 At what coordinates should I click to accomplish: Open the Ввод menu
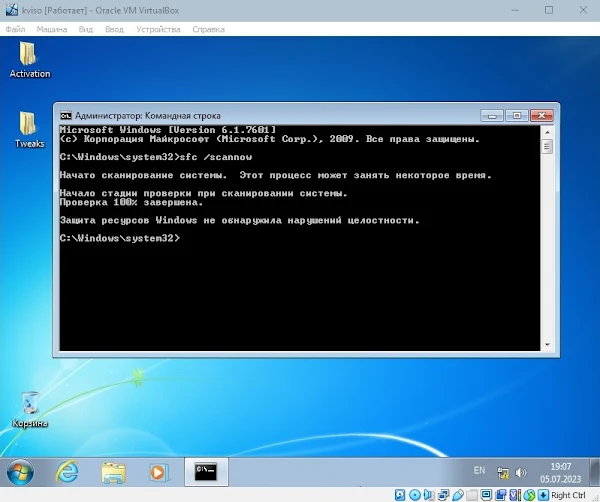pos(114,29)
